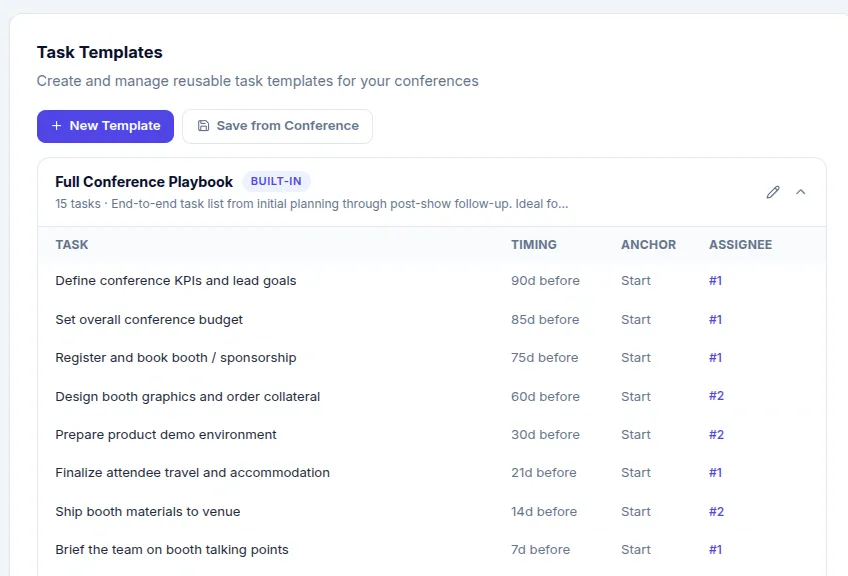Select the Set overall conference budget task
The image size is (848, 576).
[x=148, y=319]
